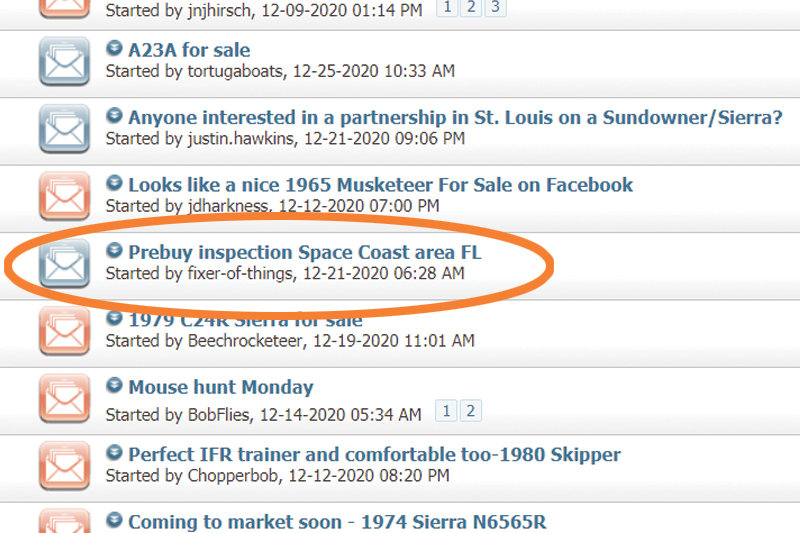Image resolution: width=800 pixels, height=533 pixels.
Task: Click blue arrow icon before Perfect IFR trainer
Action: tap(114, 452)
